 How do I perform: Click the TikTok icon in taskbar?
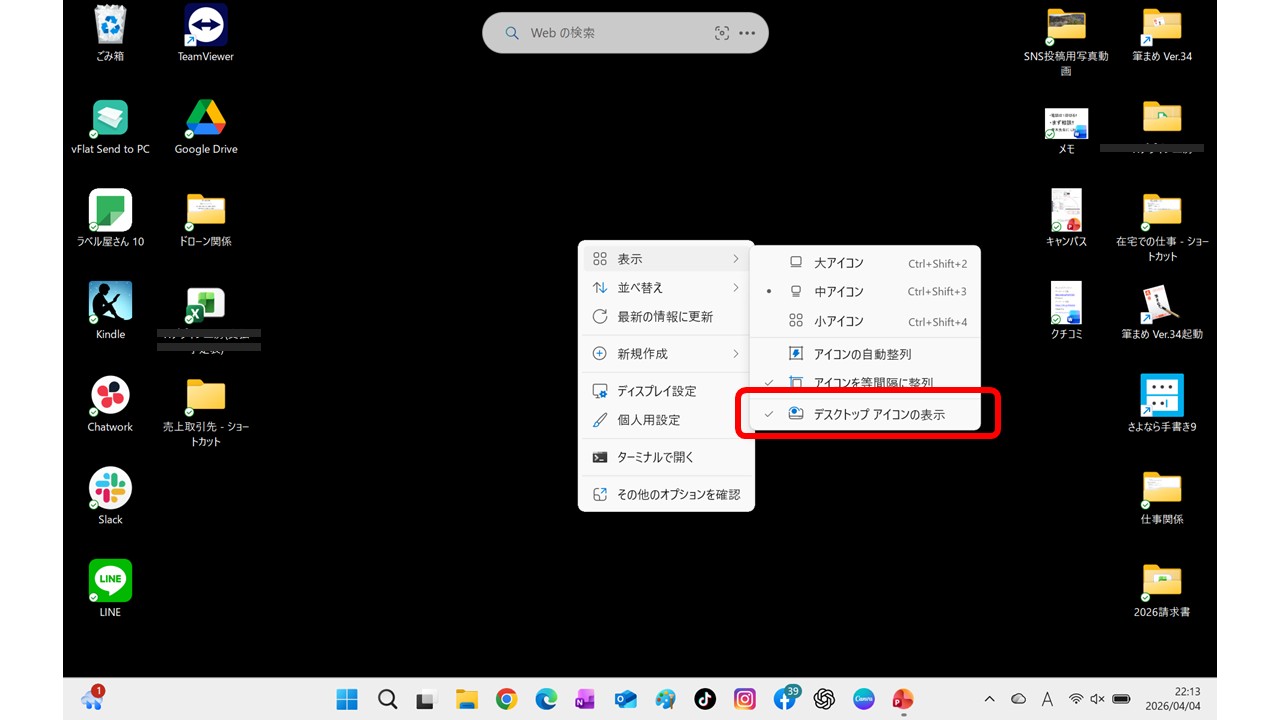click(x=705, y=699)
